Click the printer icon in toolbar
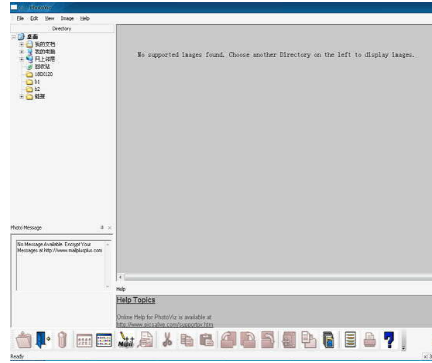 370,340
